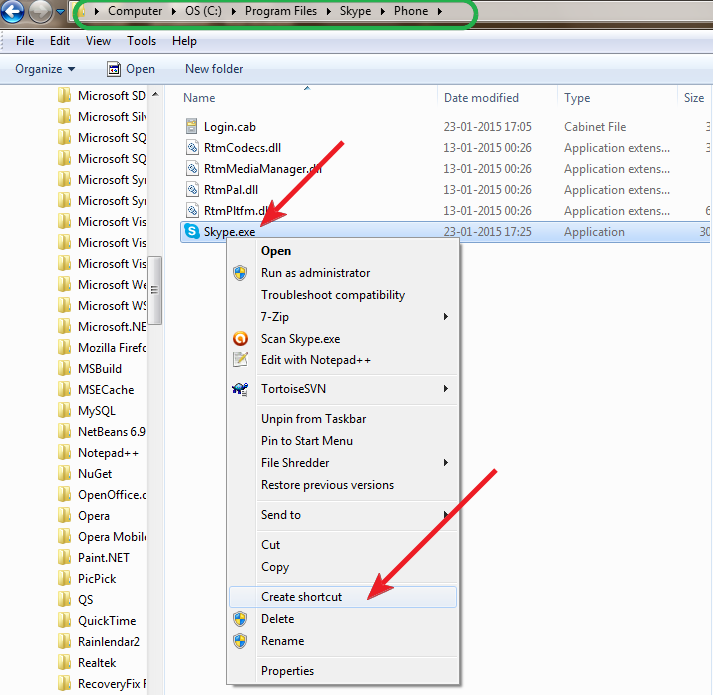Expand the File Shredder submenu arrow

point(446,463)
